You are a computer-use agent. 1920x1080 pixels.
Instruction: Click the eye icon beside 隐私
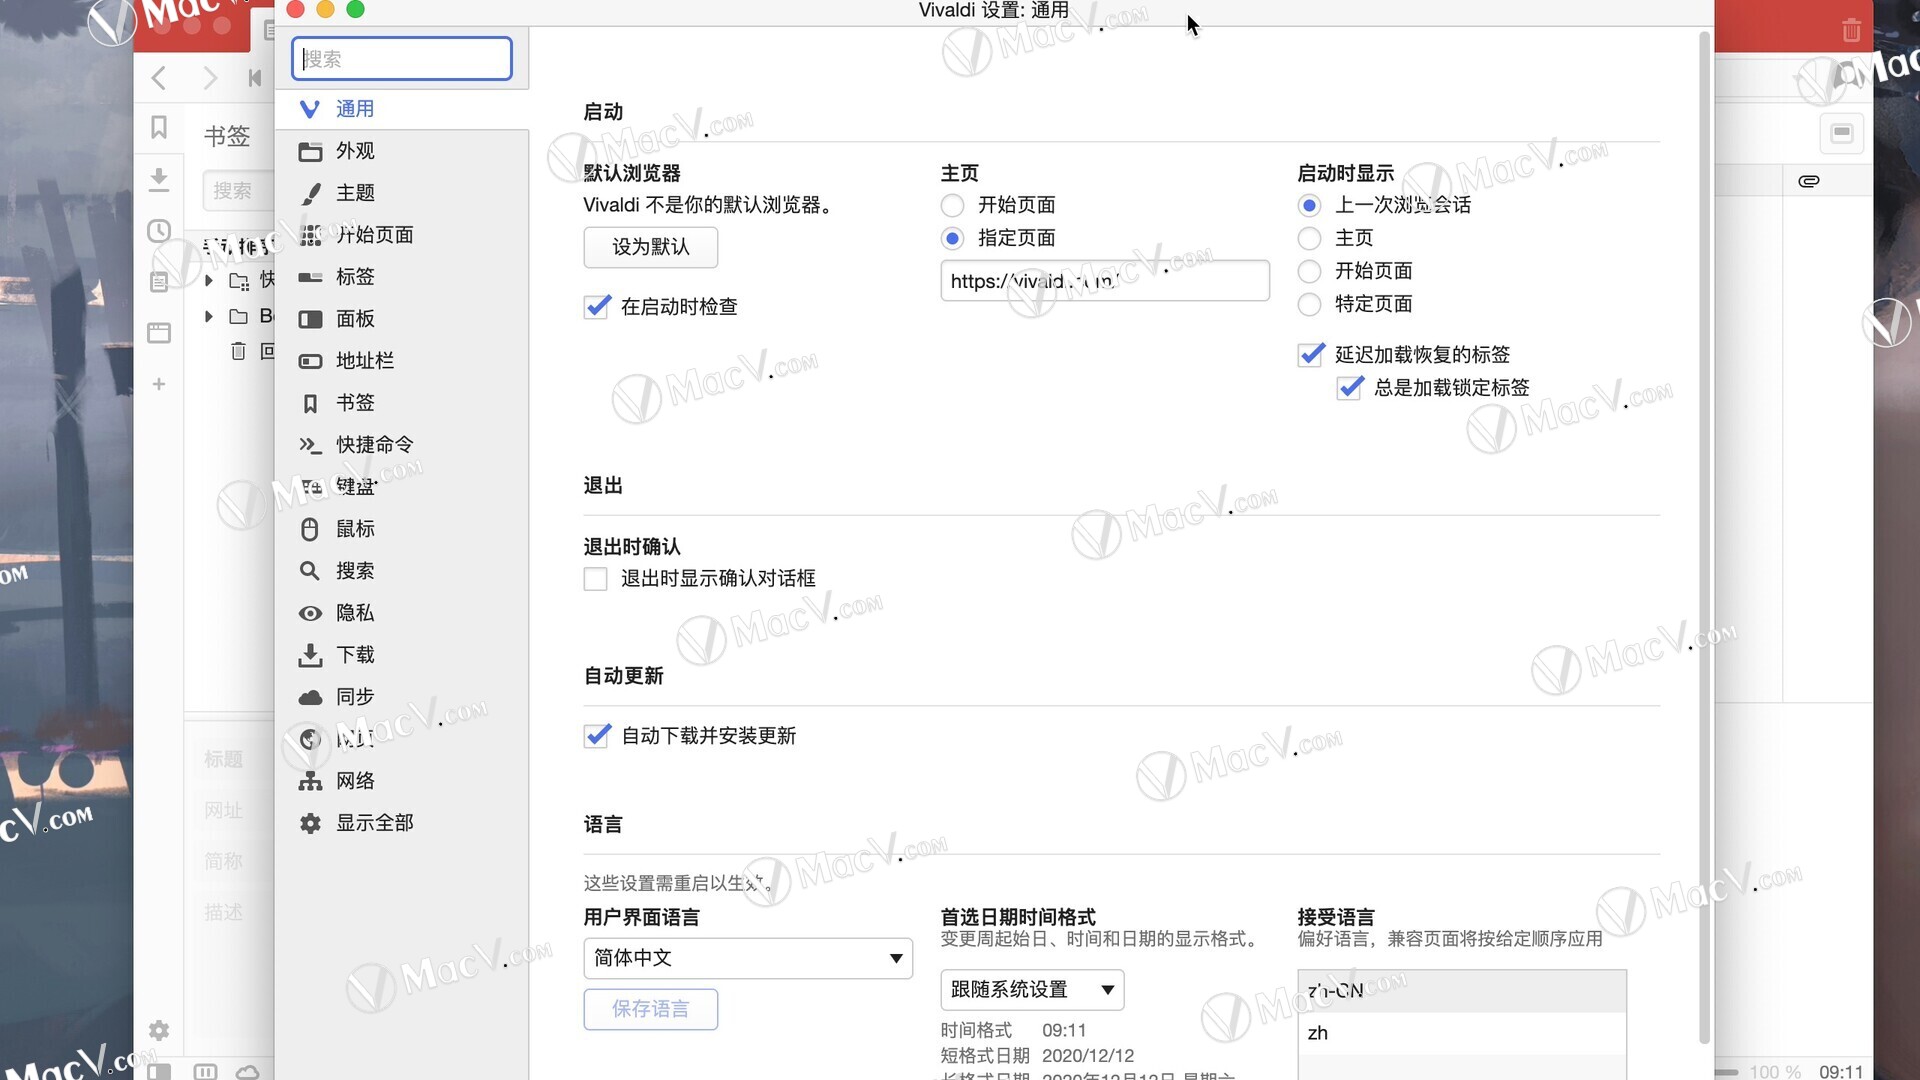(x=310, y=613)
